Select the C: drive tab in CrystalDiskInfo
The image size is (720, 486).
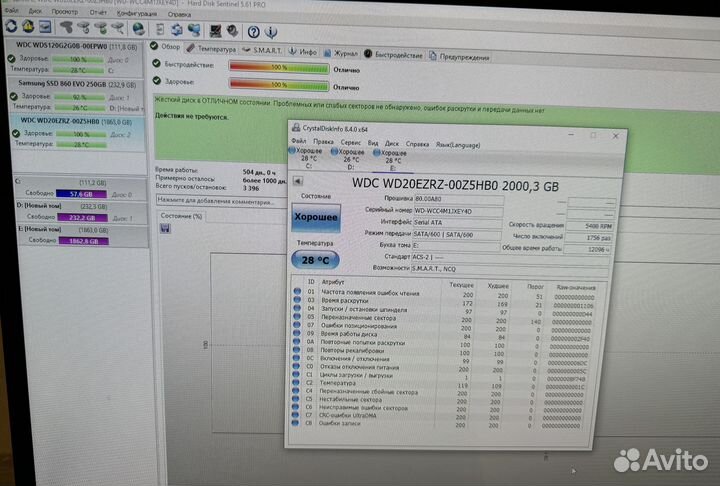click(x=308, y=158)
